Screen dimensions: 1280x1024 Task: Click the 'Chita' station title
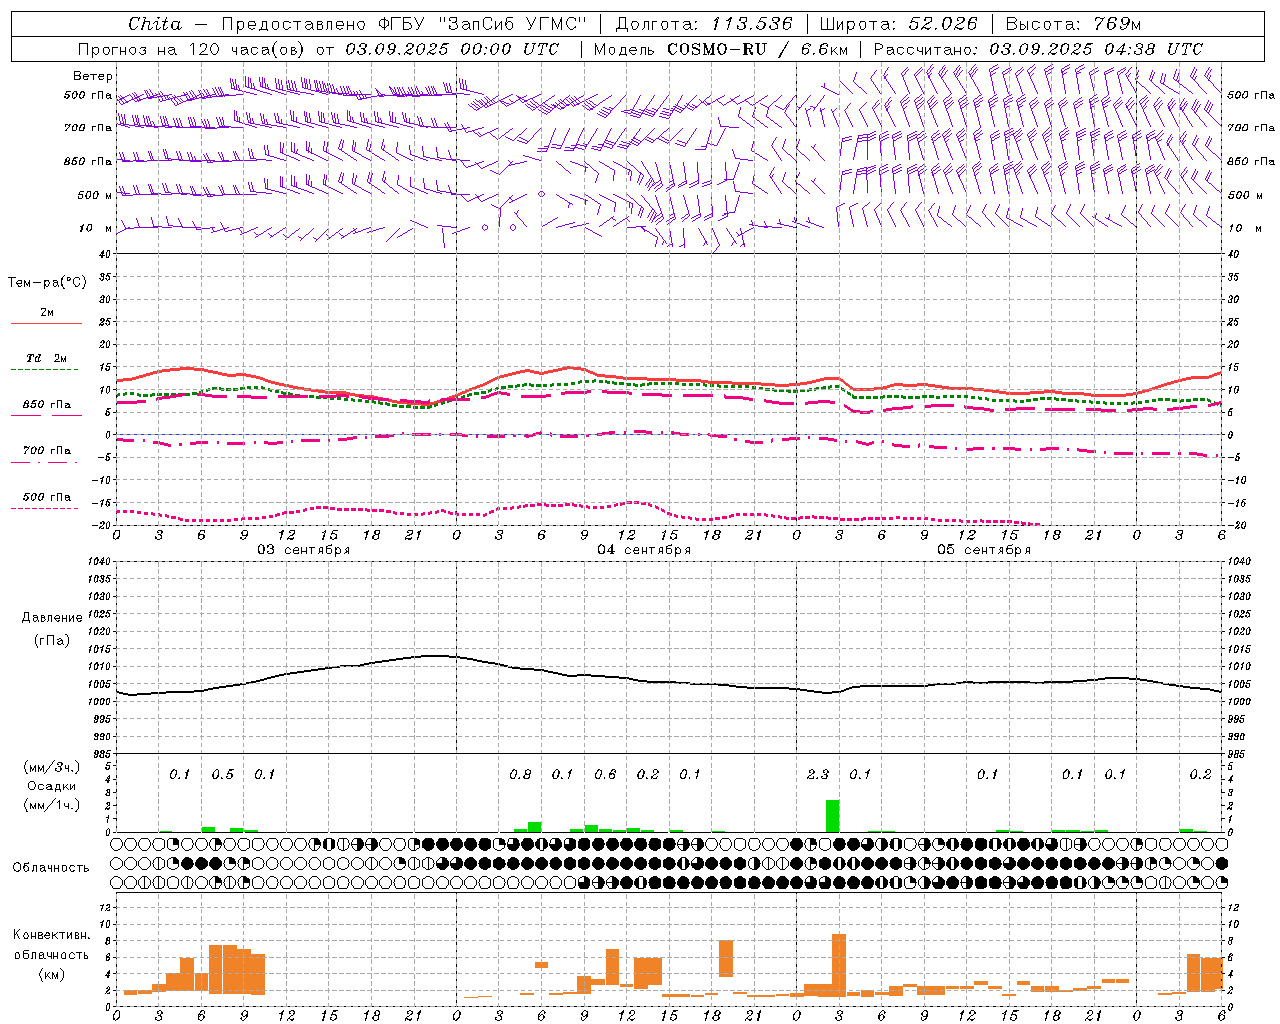[155, 24]
